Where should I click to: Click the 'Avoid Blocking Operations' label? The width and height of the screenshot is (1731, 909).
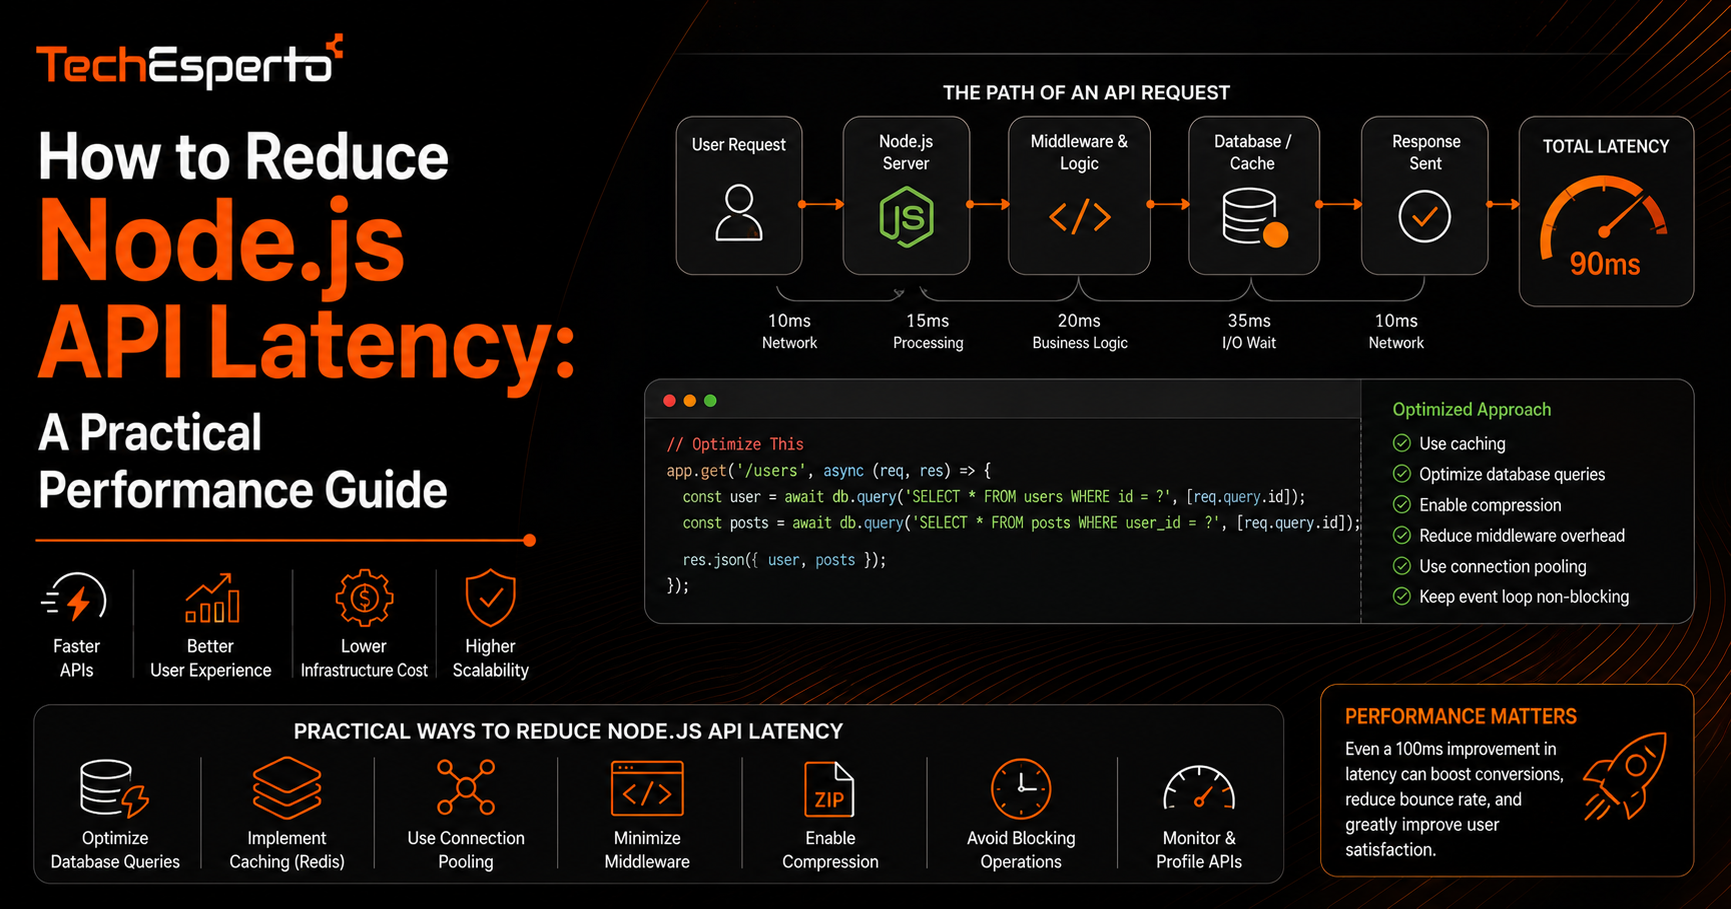click(x=1021, y=850)
